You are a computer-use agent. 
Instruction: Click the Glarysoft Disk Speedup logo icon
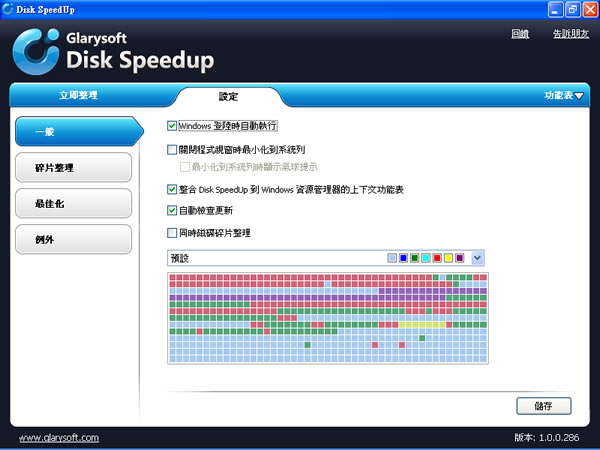tap(36, 51)
